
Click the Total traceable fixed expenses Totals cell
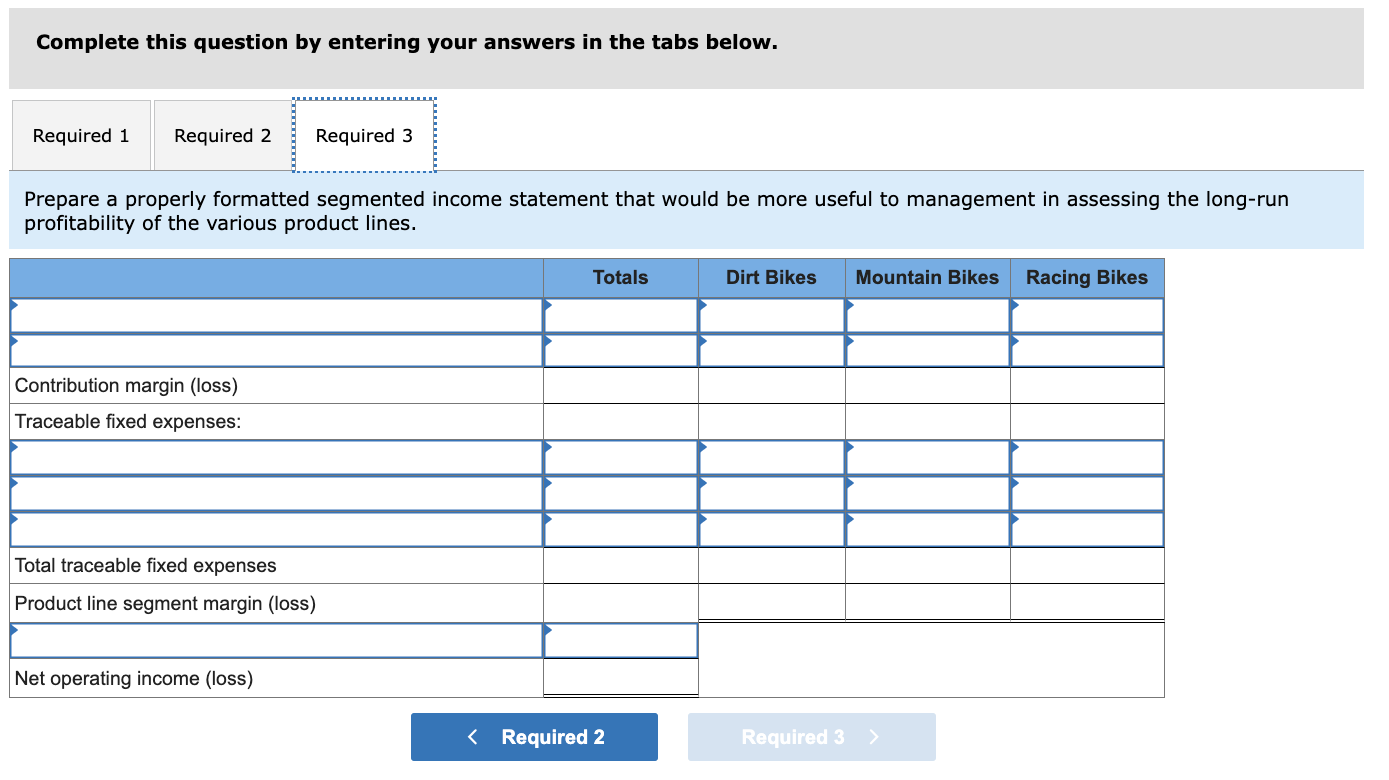pyautogui.click(x=620, y=565)
